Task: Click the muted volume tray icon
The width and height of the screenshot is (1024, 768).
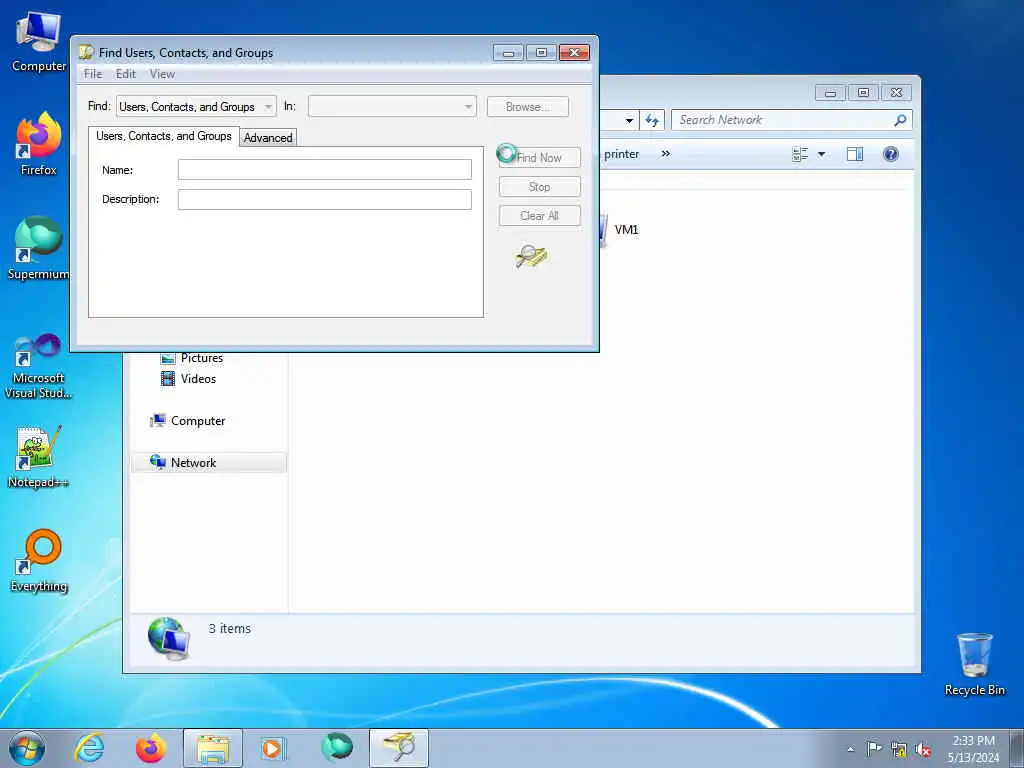Action: pyautogui.click(x=923, y=750)
